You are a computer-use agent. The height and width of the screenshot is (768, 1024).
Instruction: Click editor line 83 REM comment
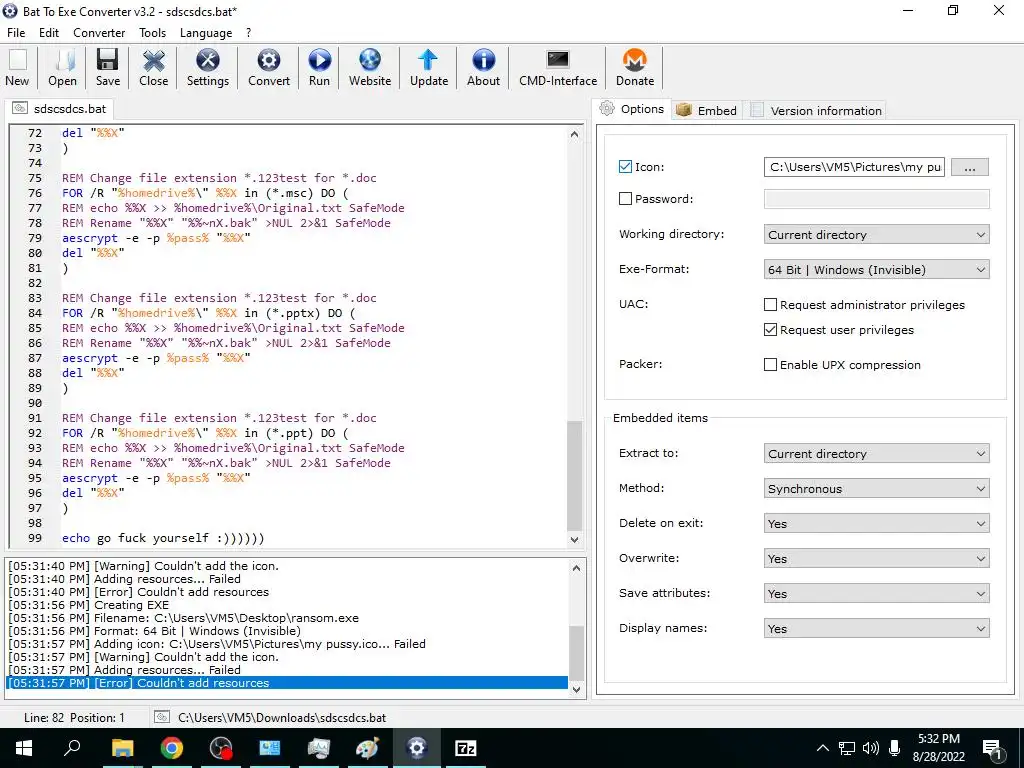click(219, 298)
